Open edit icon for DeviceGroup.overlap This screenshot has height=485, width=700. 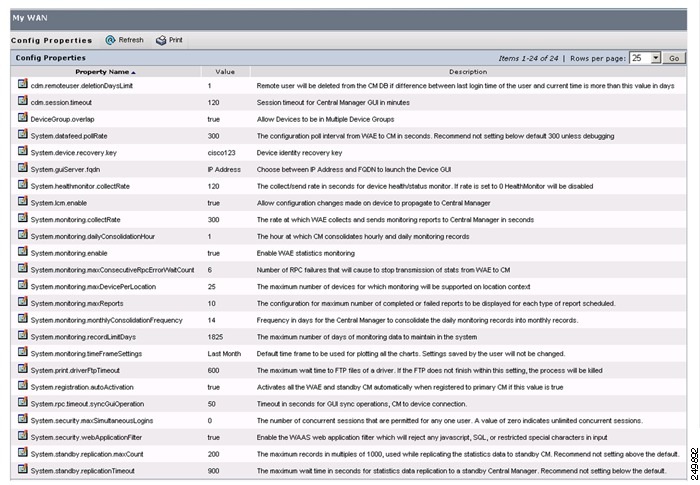[x=23, y=117]
